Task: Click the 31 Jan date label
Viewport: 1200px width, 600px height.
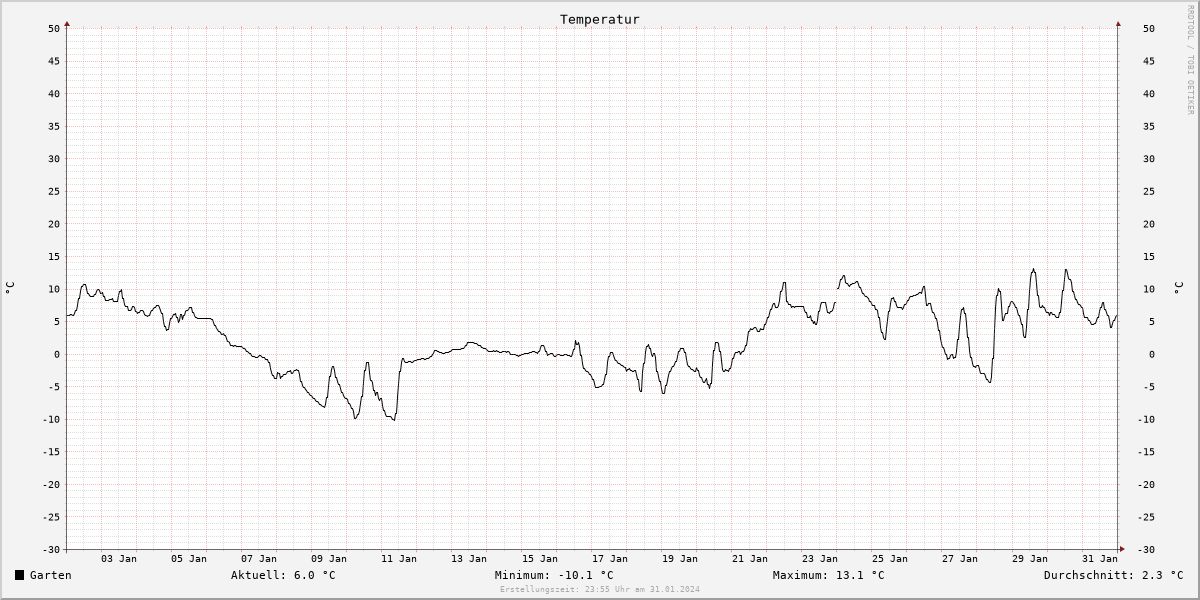Action: pyautogui.click(x=1100, y=558)
